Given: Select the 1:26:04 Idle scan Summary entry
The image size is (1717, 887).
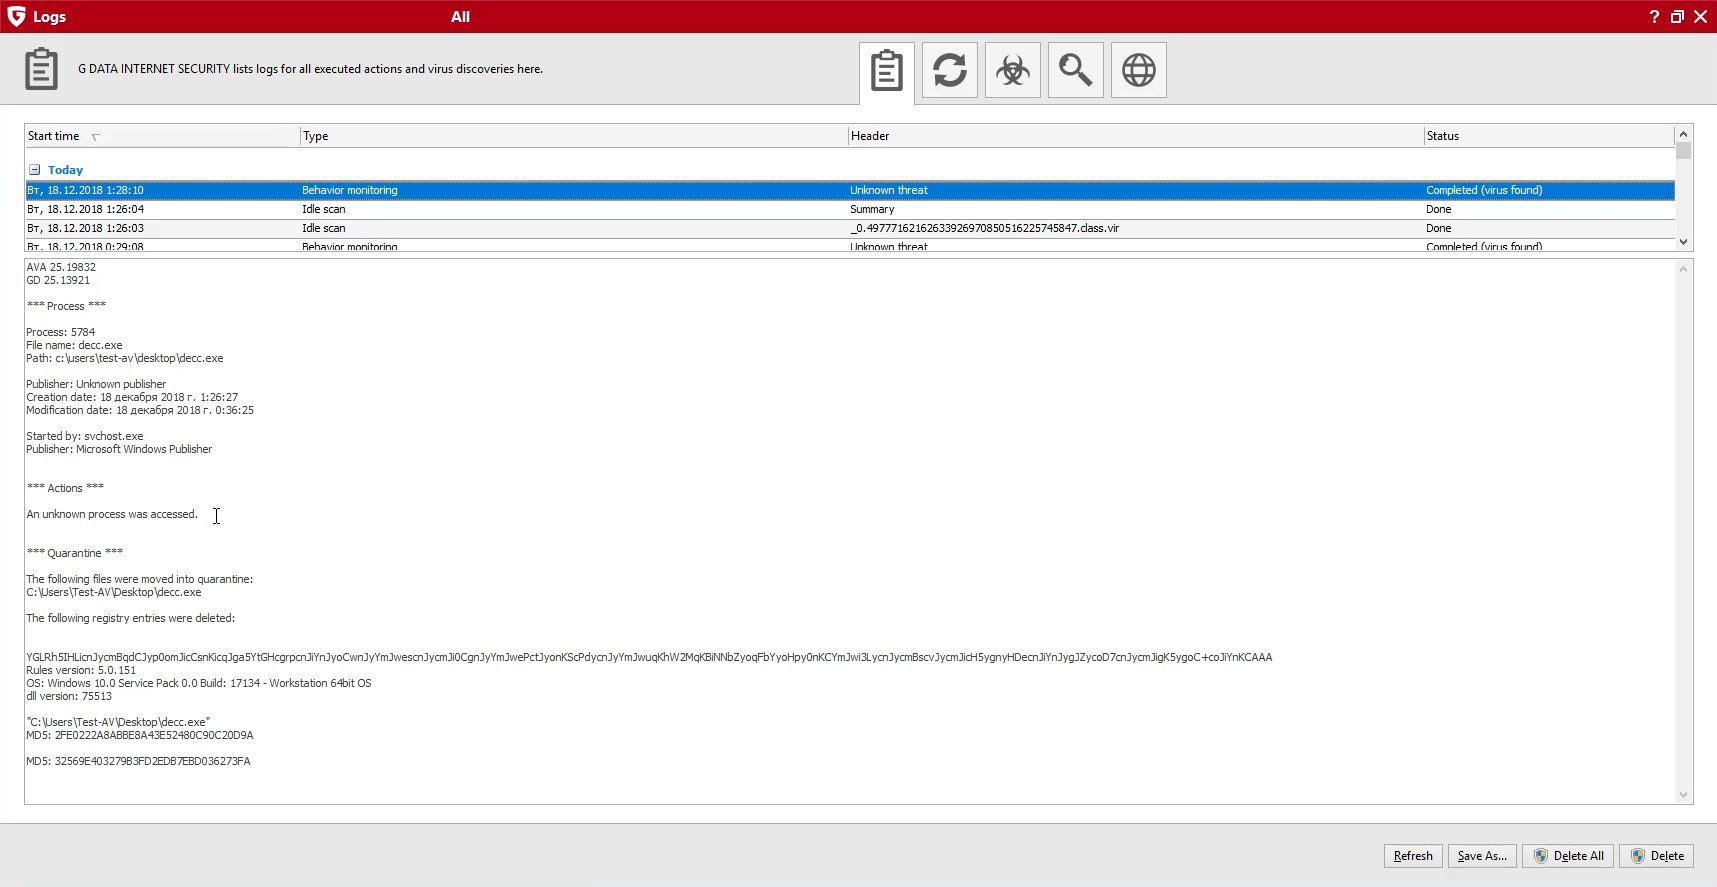Looking at the screenshot, I should click(x=850, y=209).
